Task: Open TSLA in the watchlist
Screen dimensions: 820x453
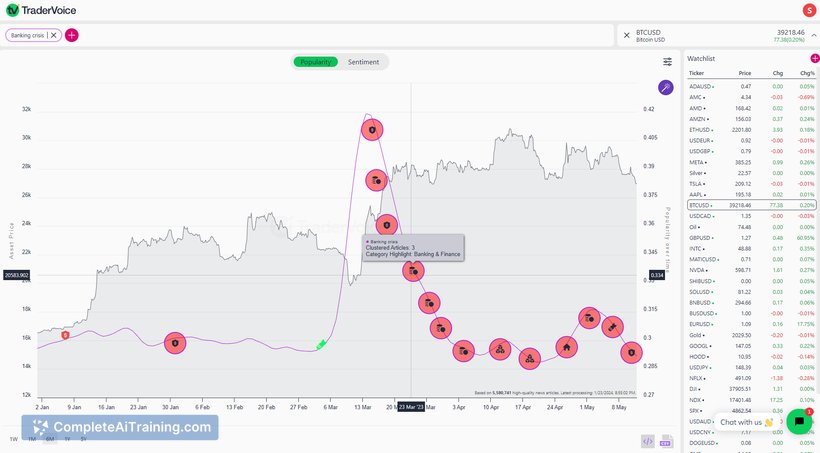Action: tap(751, 184)
